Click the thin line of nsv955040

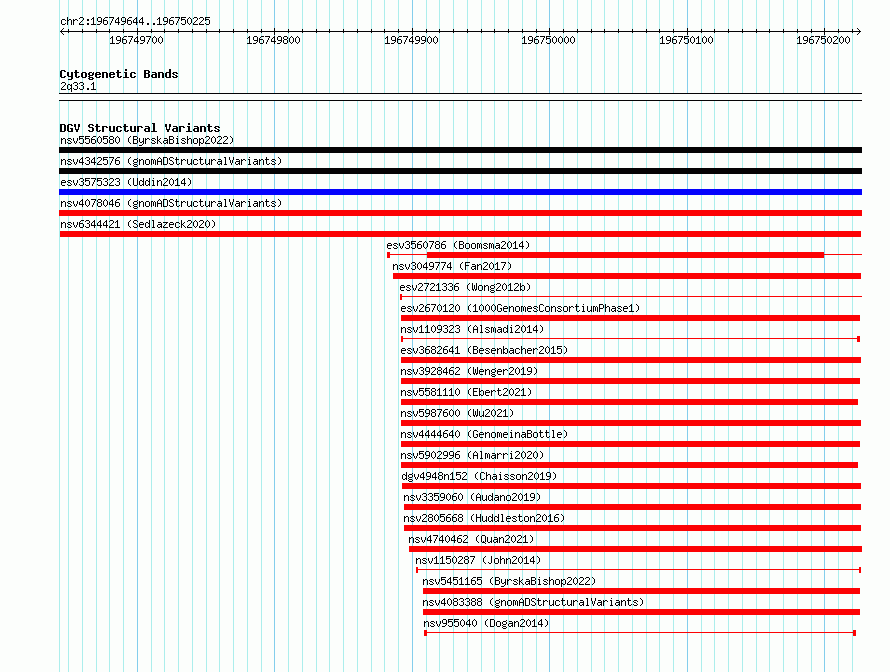640,633
